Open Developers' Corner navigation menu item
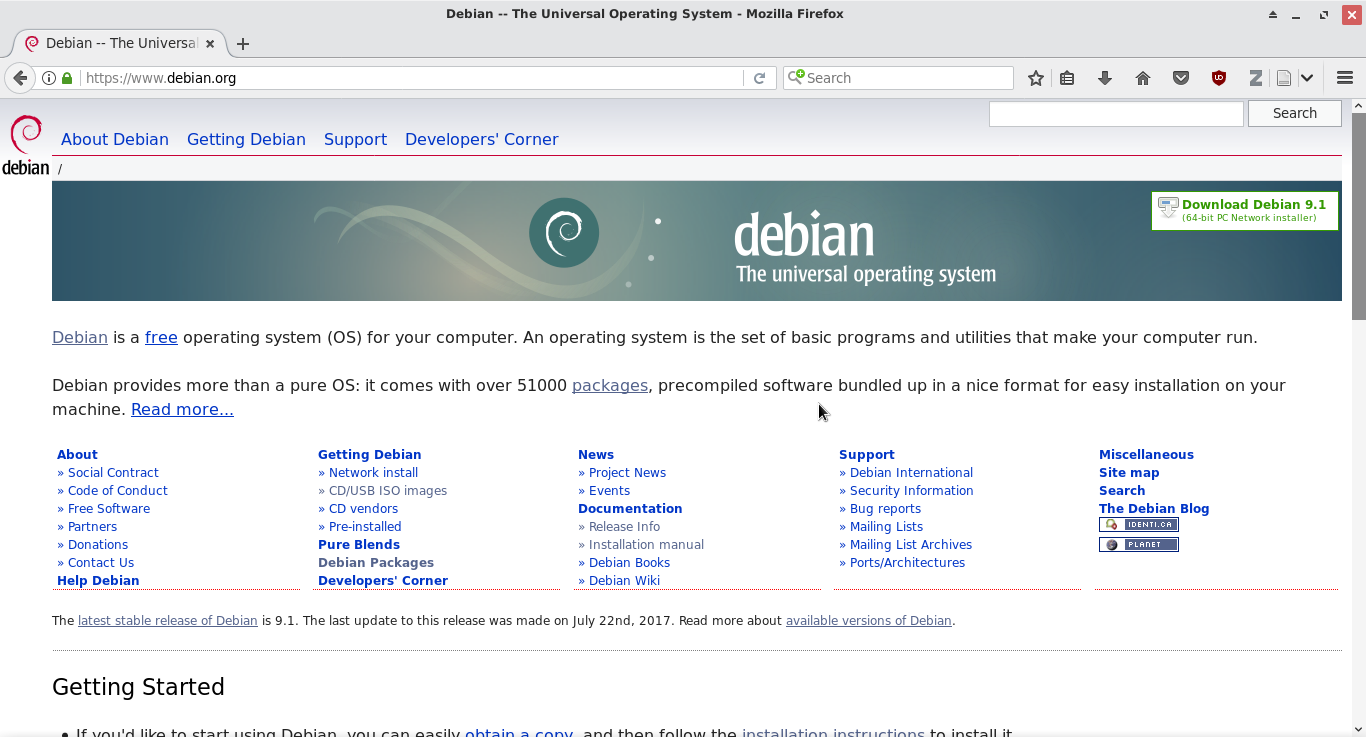Screen dimensions: 1366x737 click(481, 140)
